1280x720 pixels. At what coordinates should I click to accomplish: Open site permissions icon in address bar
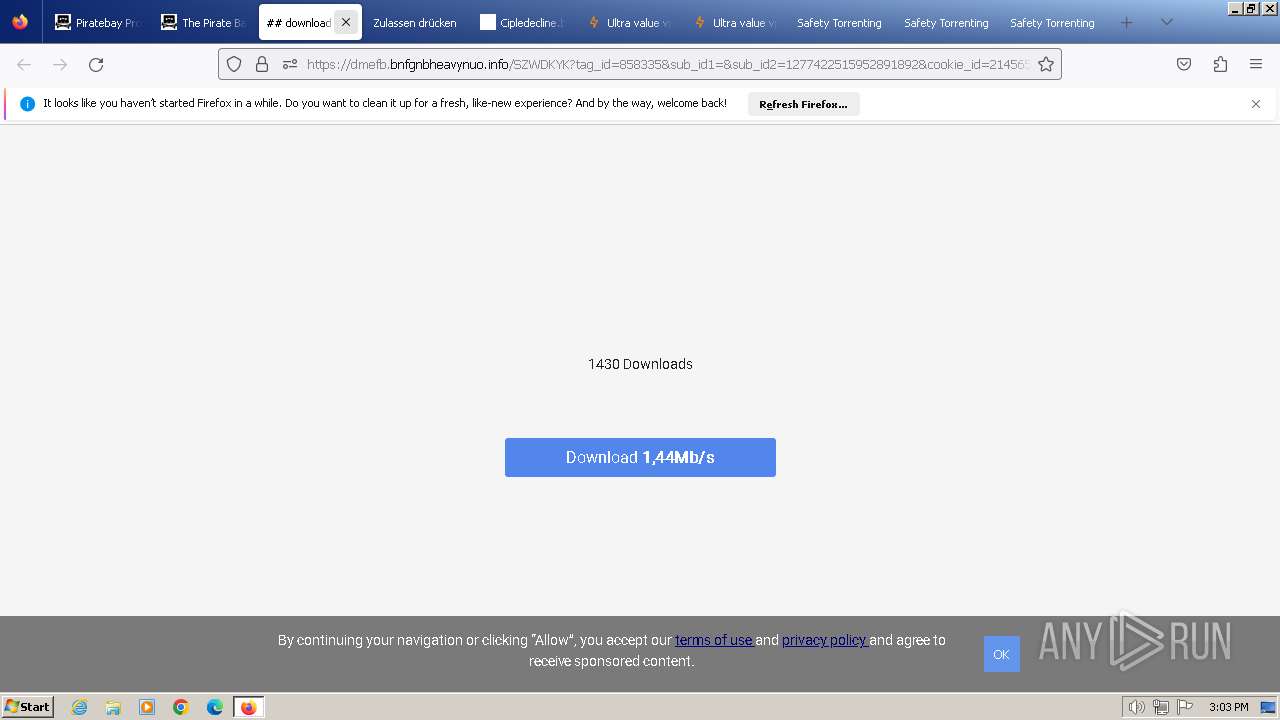pos(290,64)
